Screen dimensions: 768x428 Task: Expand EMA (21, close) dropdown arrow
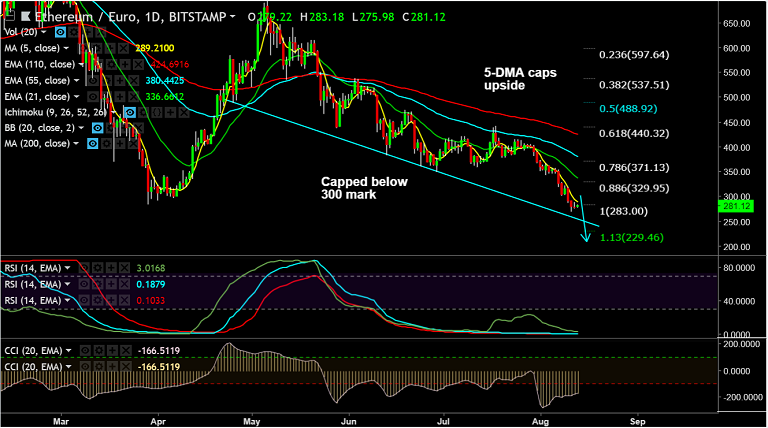click(76, 96)
